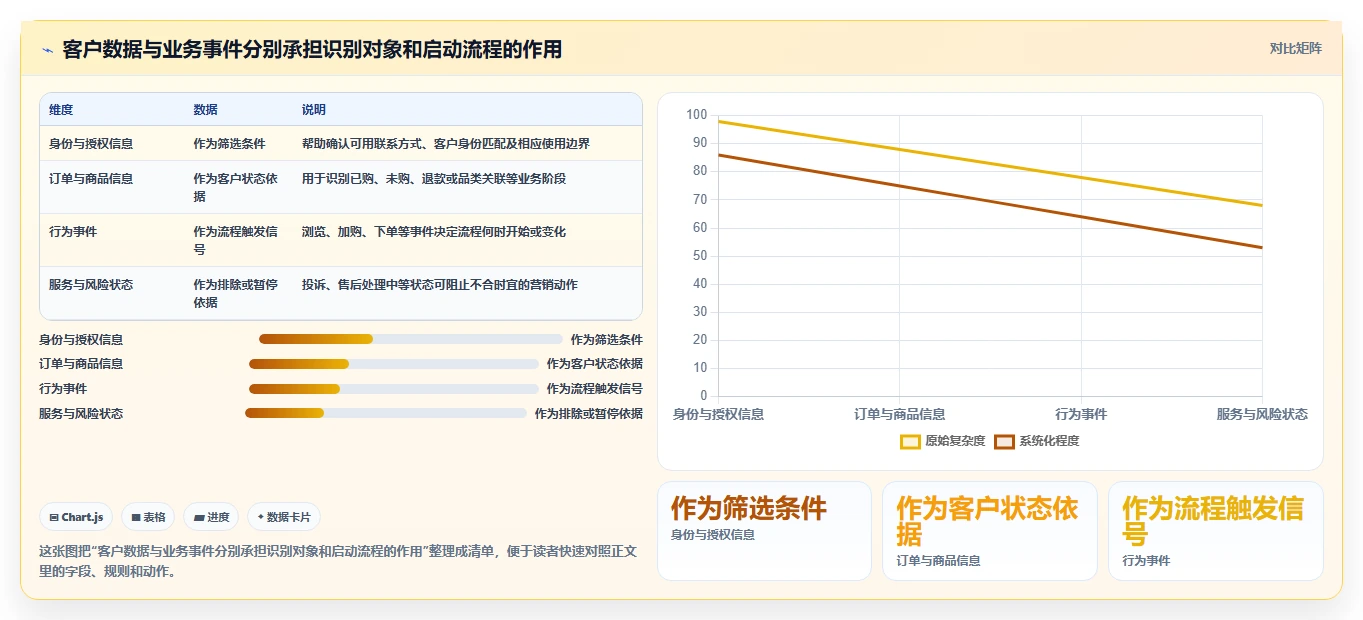Image resolution: width=1363 pixels, height=620 pixels.
Task: Click the 订单与商品信息 progress bar
Action: pos(394,364)
